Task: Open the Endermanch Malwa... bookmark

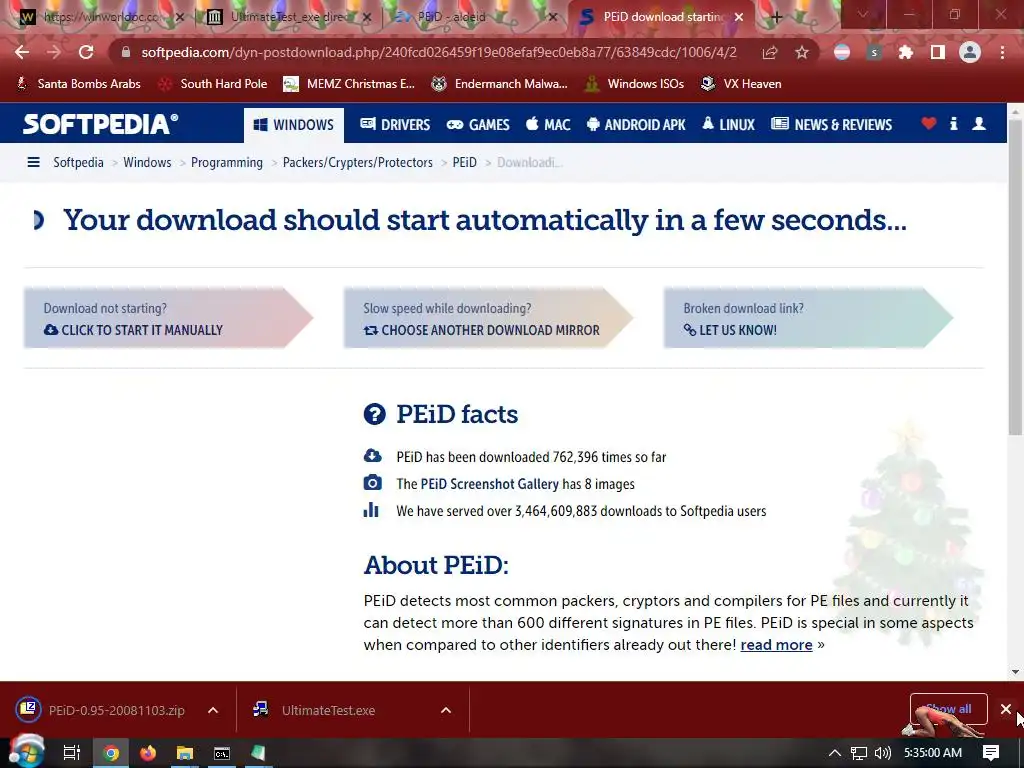Action: 500,84
